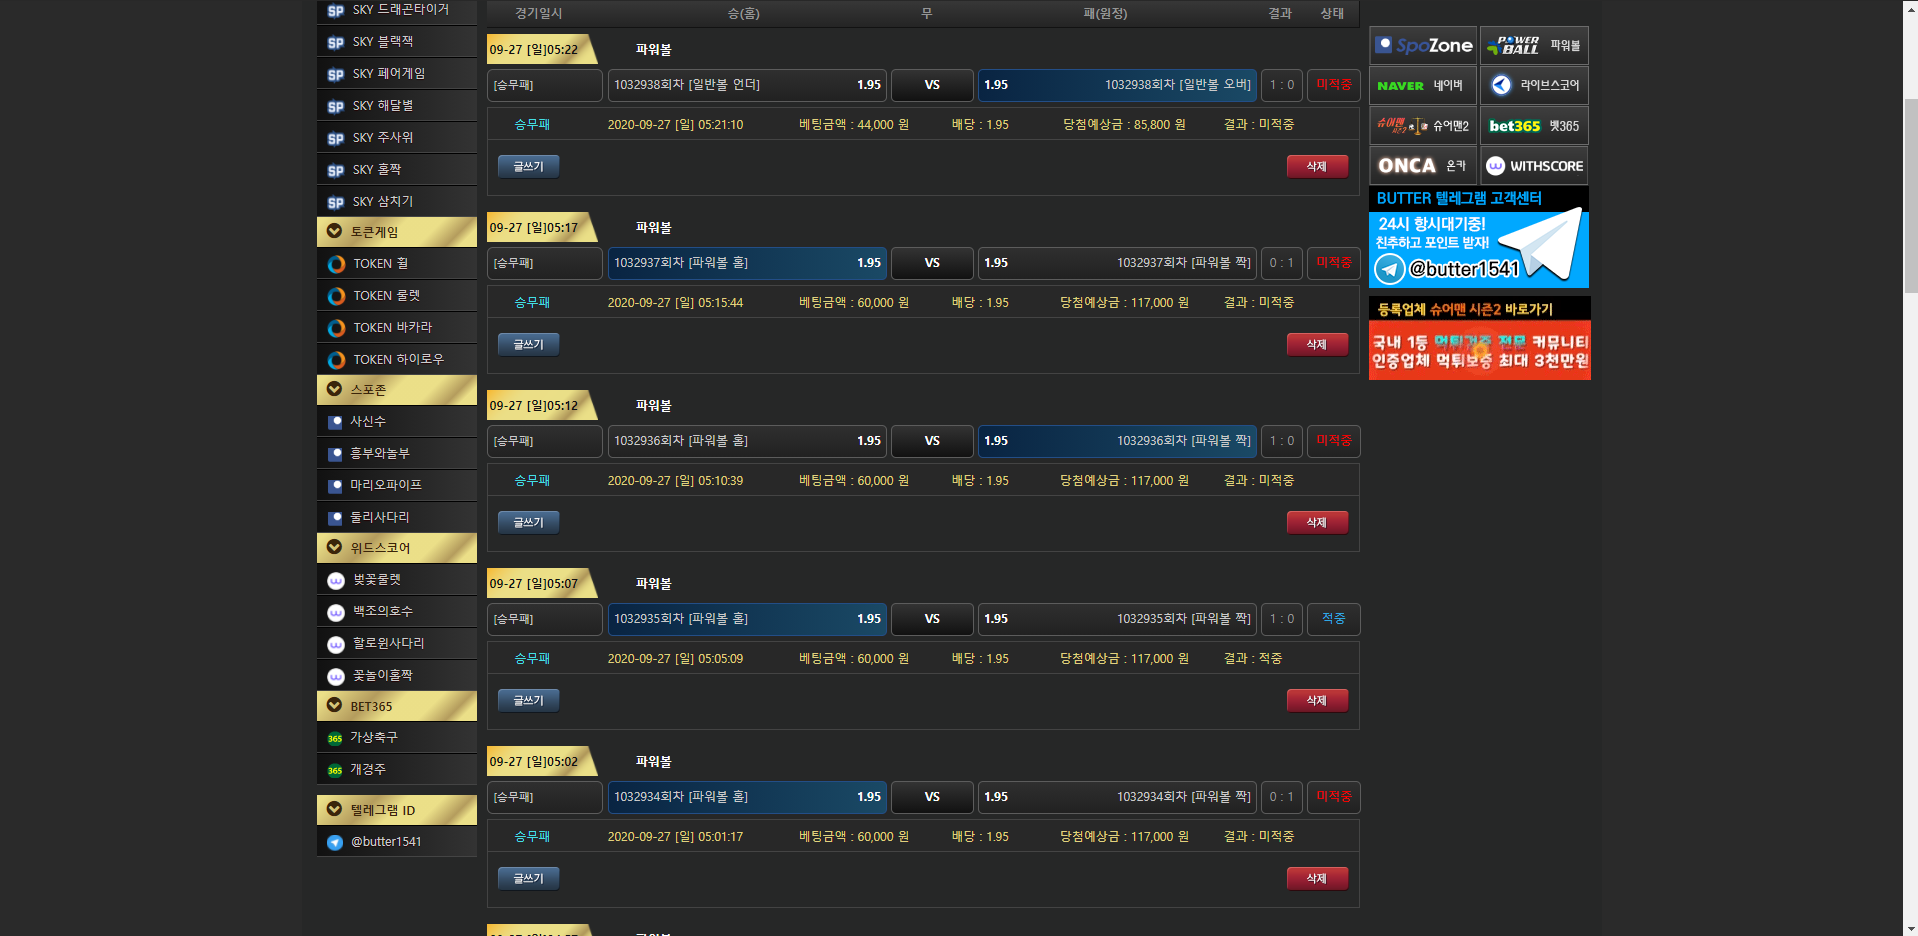Click the SpoZone logo banner
Viewport: 1918px width, 936px height.
click(1423, 46)
